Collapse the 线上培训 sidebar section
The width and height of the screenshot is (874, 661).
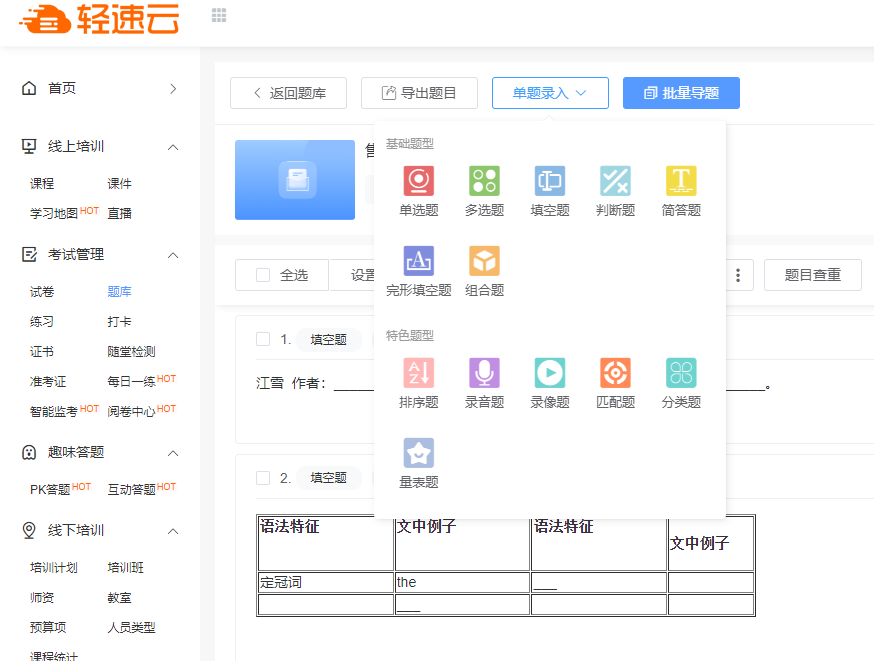[x=173, y=147]
